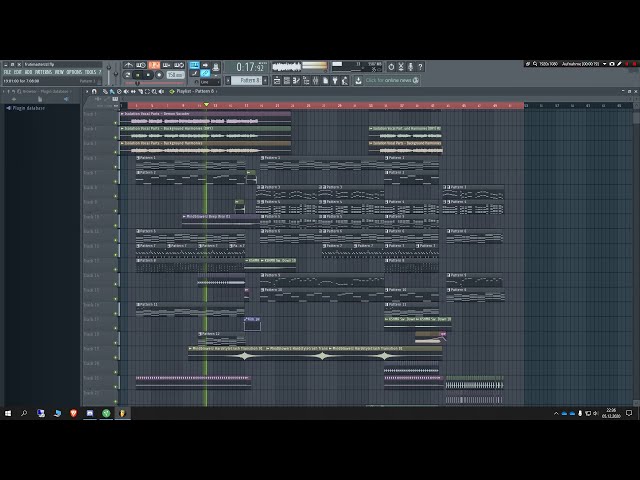Open the playlist options menu arrow
The height and width of the screenshot is (480, 640).
(x=87, y=91)
